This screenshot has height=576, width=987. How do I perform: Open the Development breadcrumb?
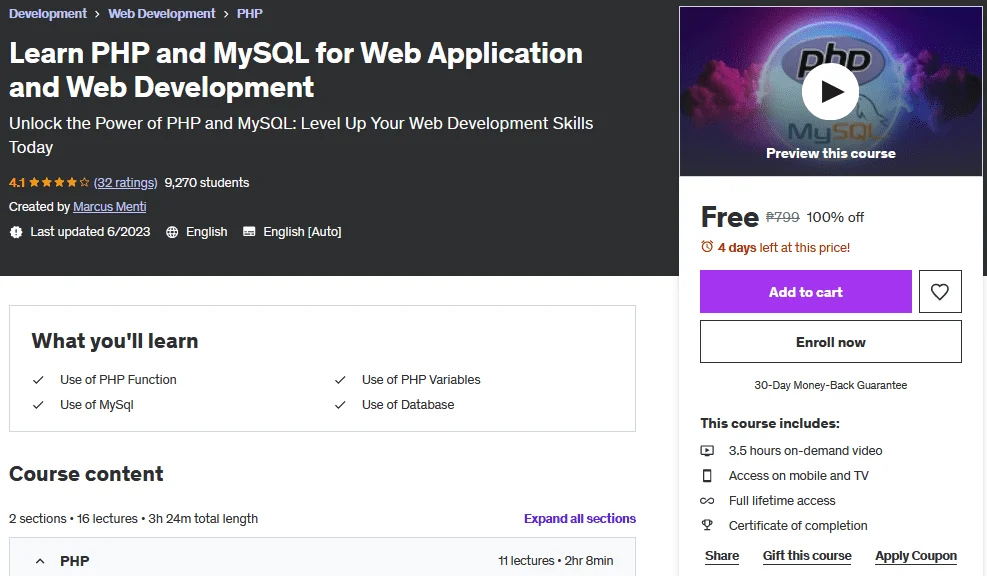pos(48,13)
